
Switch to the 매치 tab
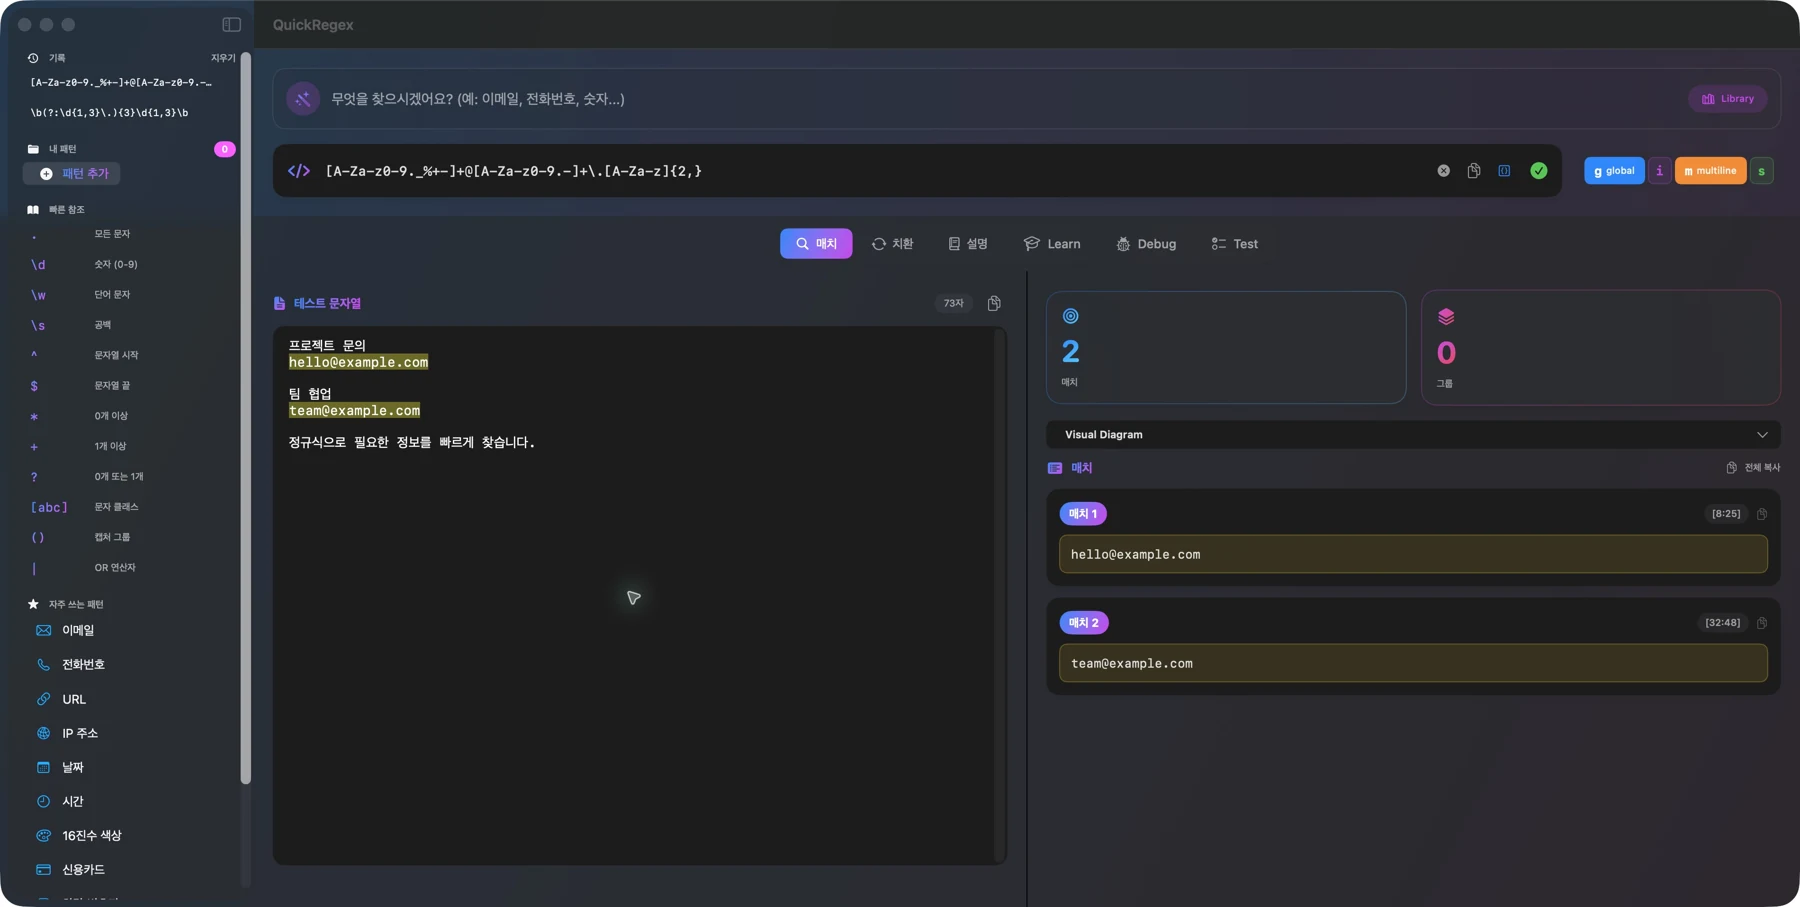coord(816,244)
